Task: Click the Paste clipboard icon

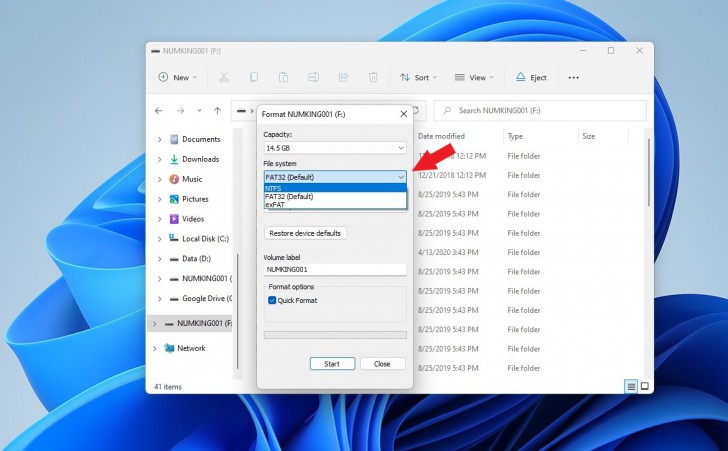Action: pos(283,78)
